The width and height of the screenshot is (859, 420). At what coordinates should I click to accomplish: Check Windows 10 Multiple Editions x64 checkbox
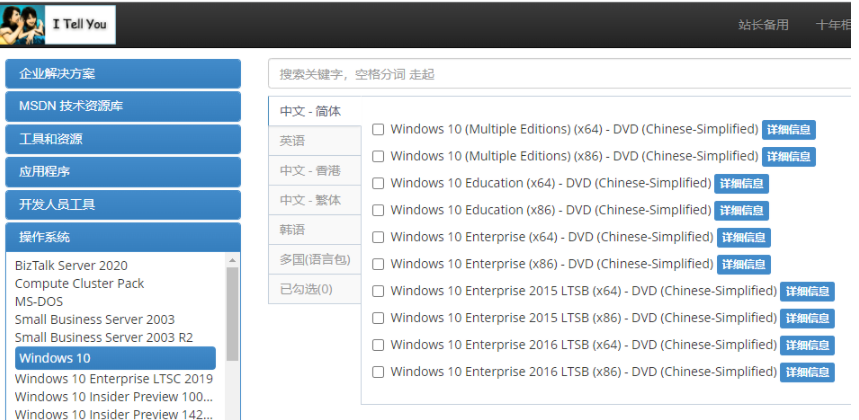[x=378, y=129]
